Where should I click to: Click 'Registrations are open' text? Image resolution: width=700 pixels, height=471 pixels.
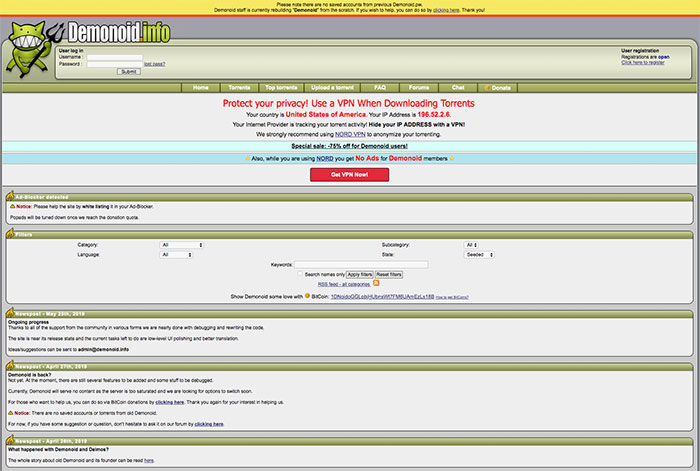click(x=645, y=57)
